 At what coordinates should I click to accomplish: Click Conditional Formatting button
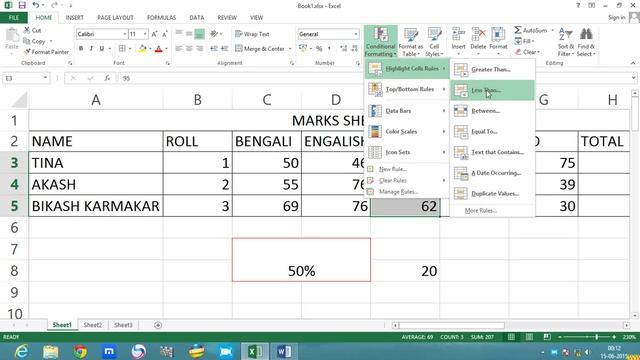380,42
